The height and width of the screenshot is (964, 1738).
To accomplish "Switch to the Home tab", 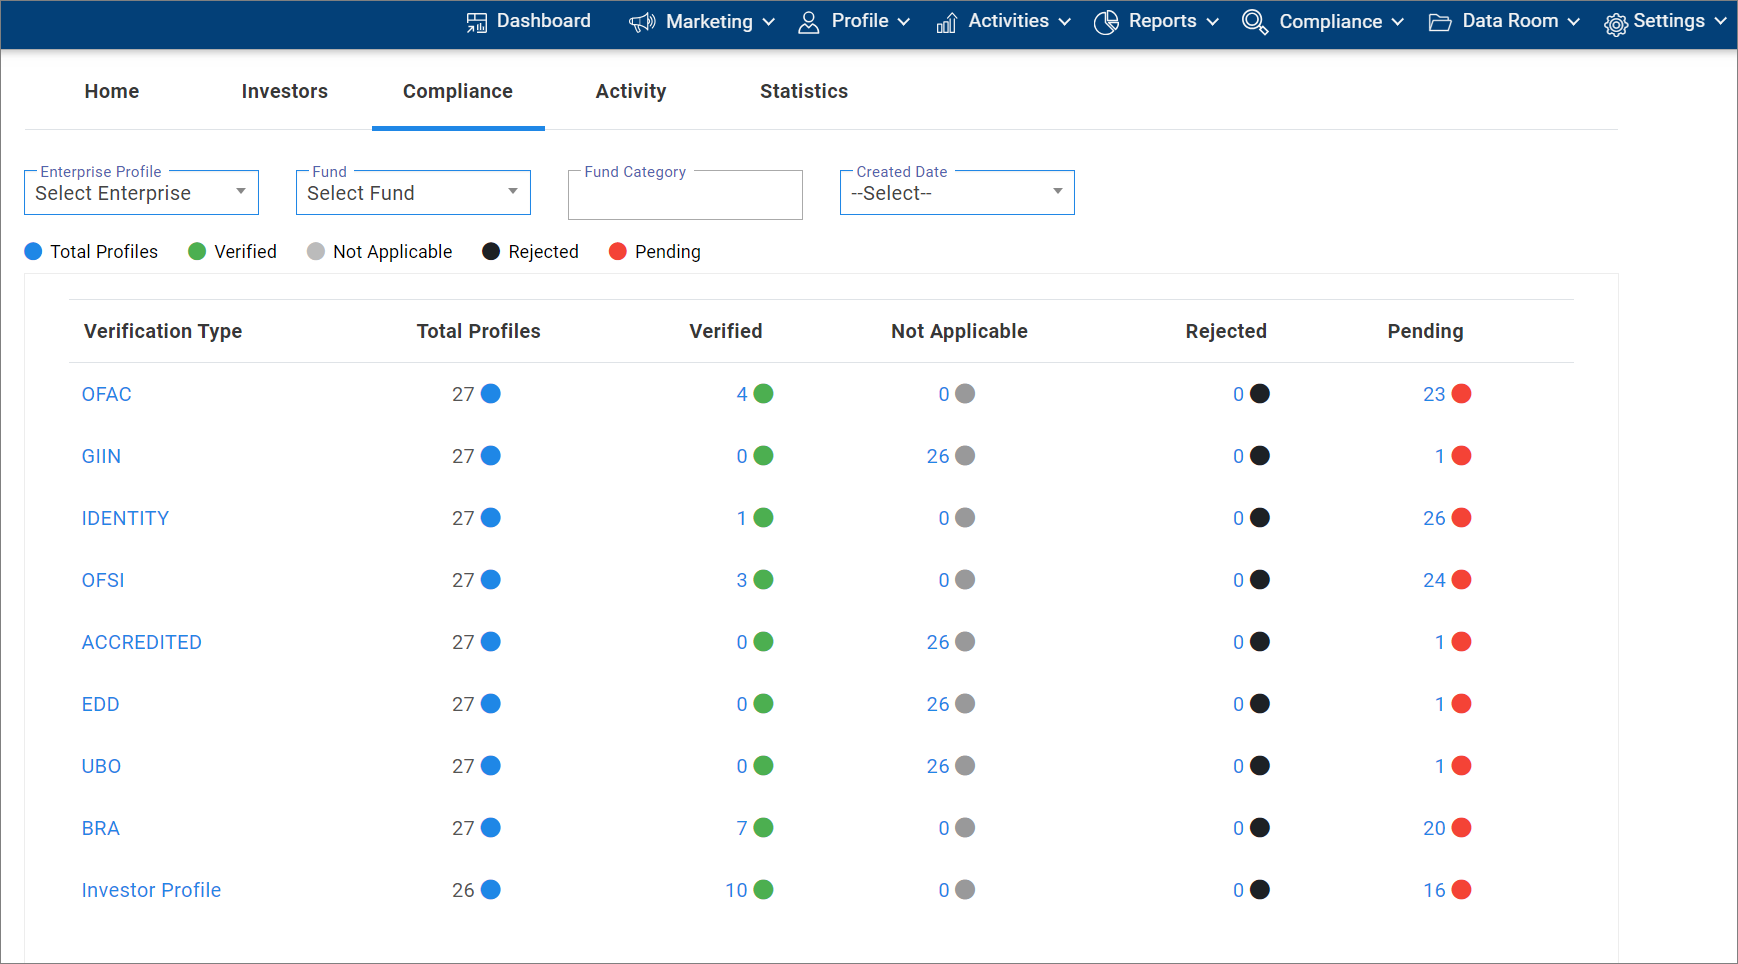I will 112,91.
